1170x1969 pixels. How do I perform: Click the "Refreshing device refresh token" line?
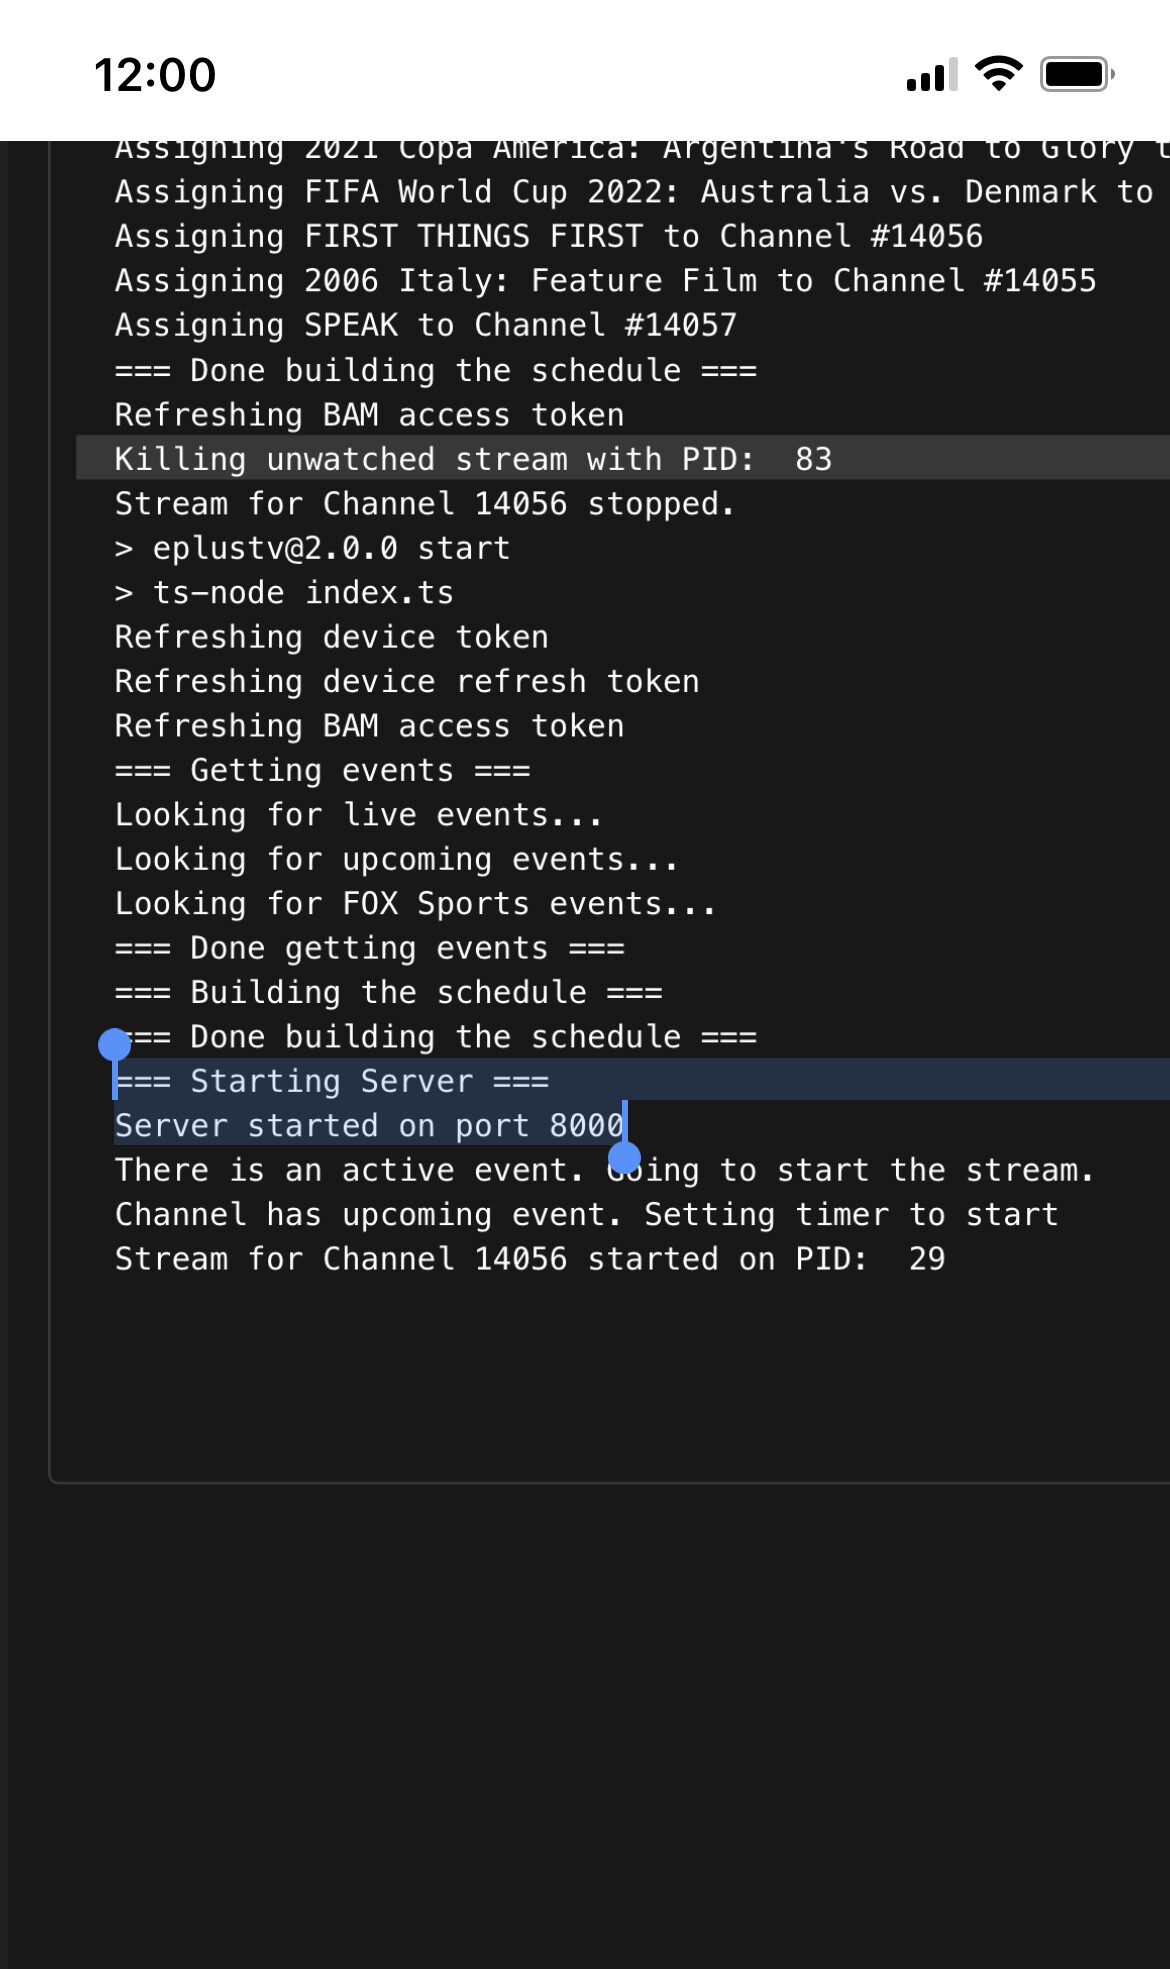coord(407,682)
